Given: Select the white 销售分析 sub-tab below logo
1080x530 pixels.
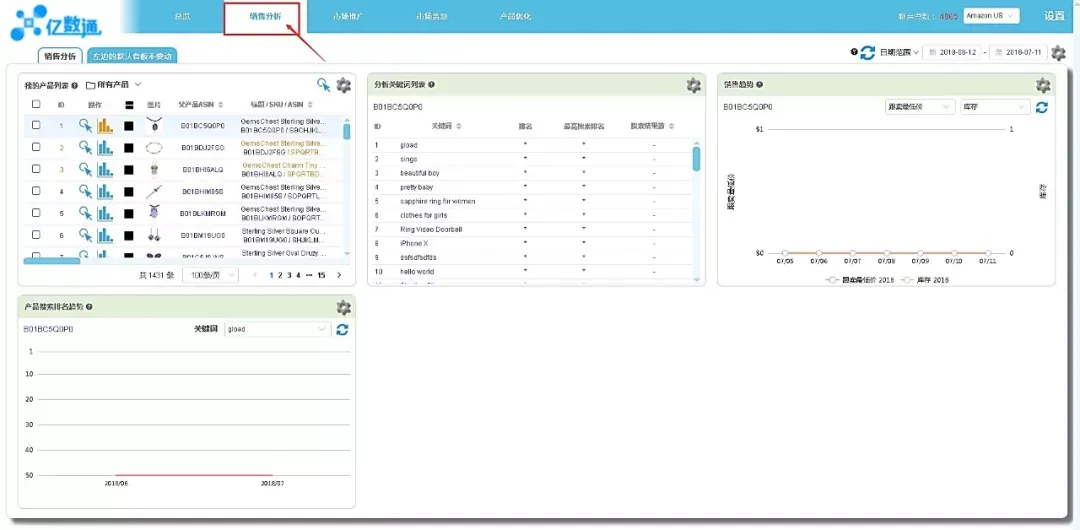Looking at the screenshot, I should [x=61, y=56].
